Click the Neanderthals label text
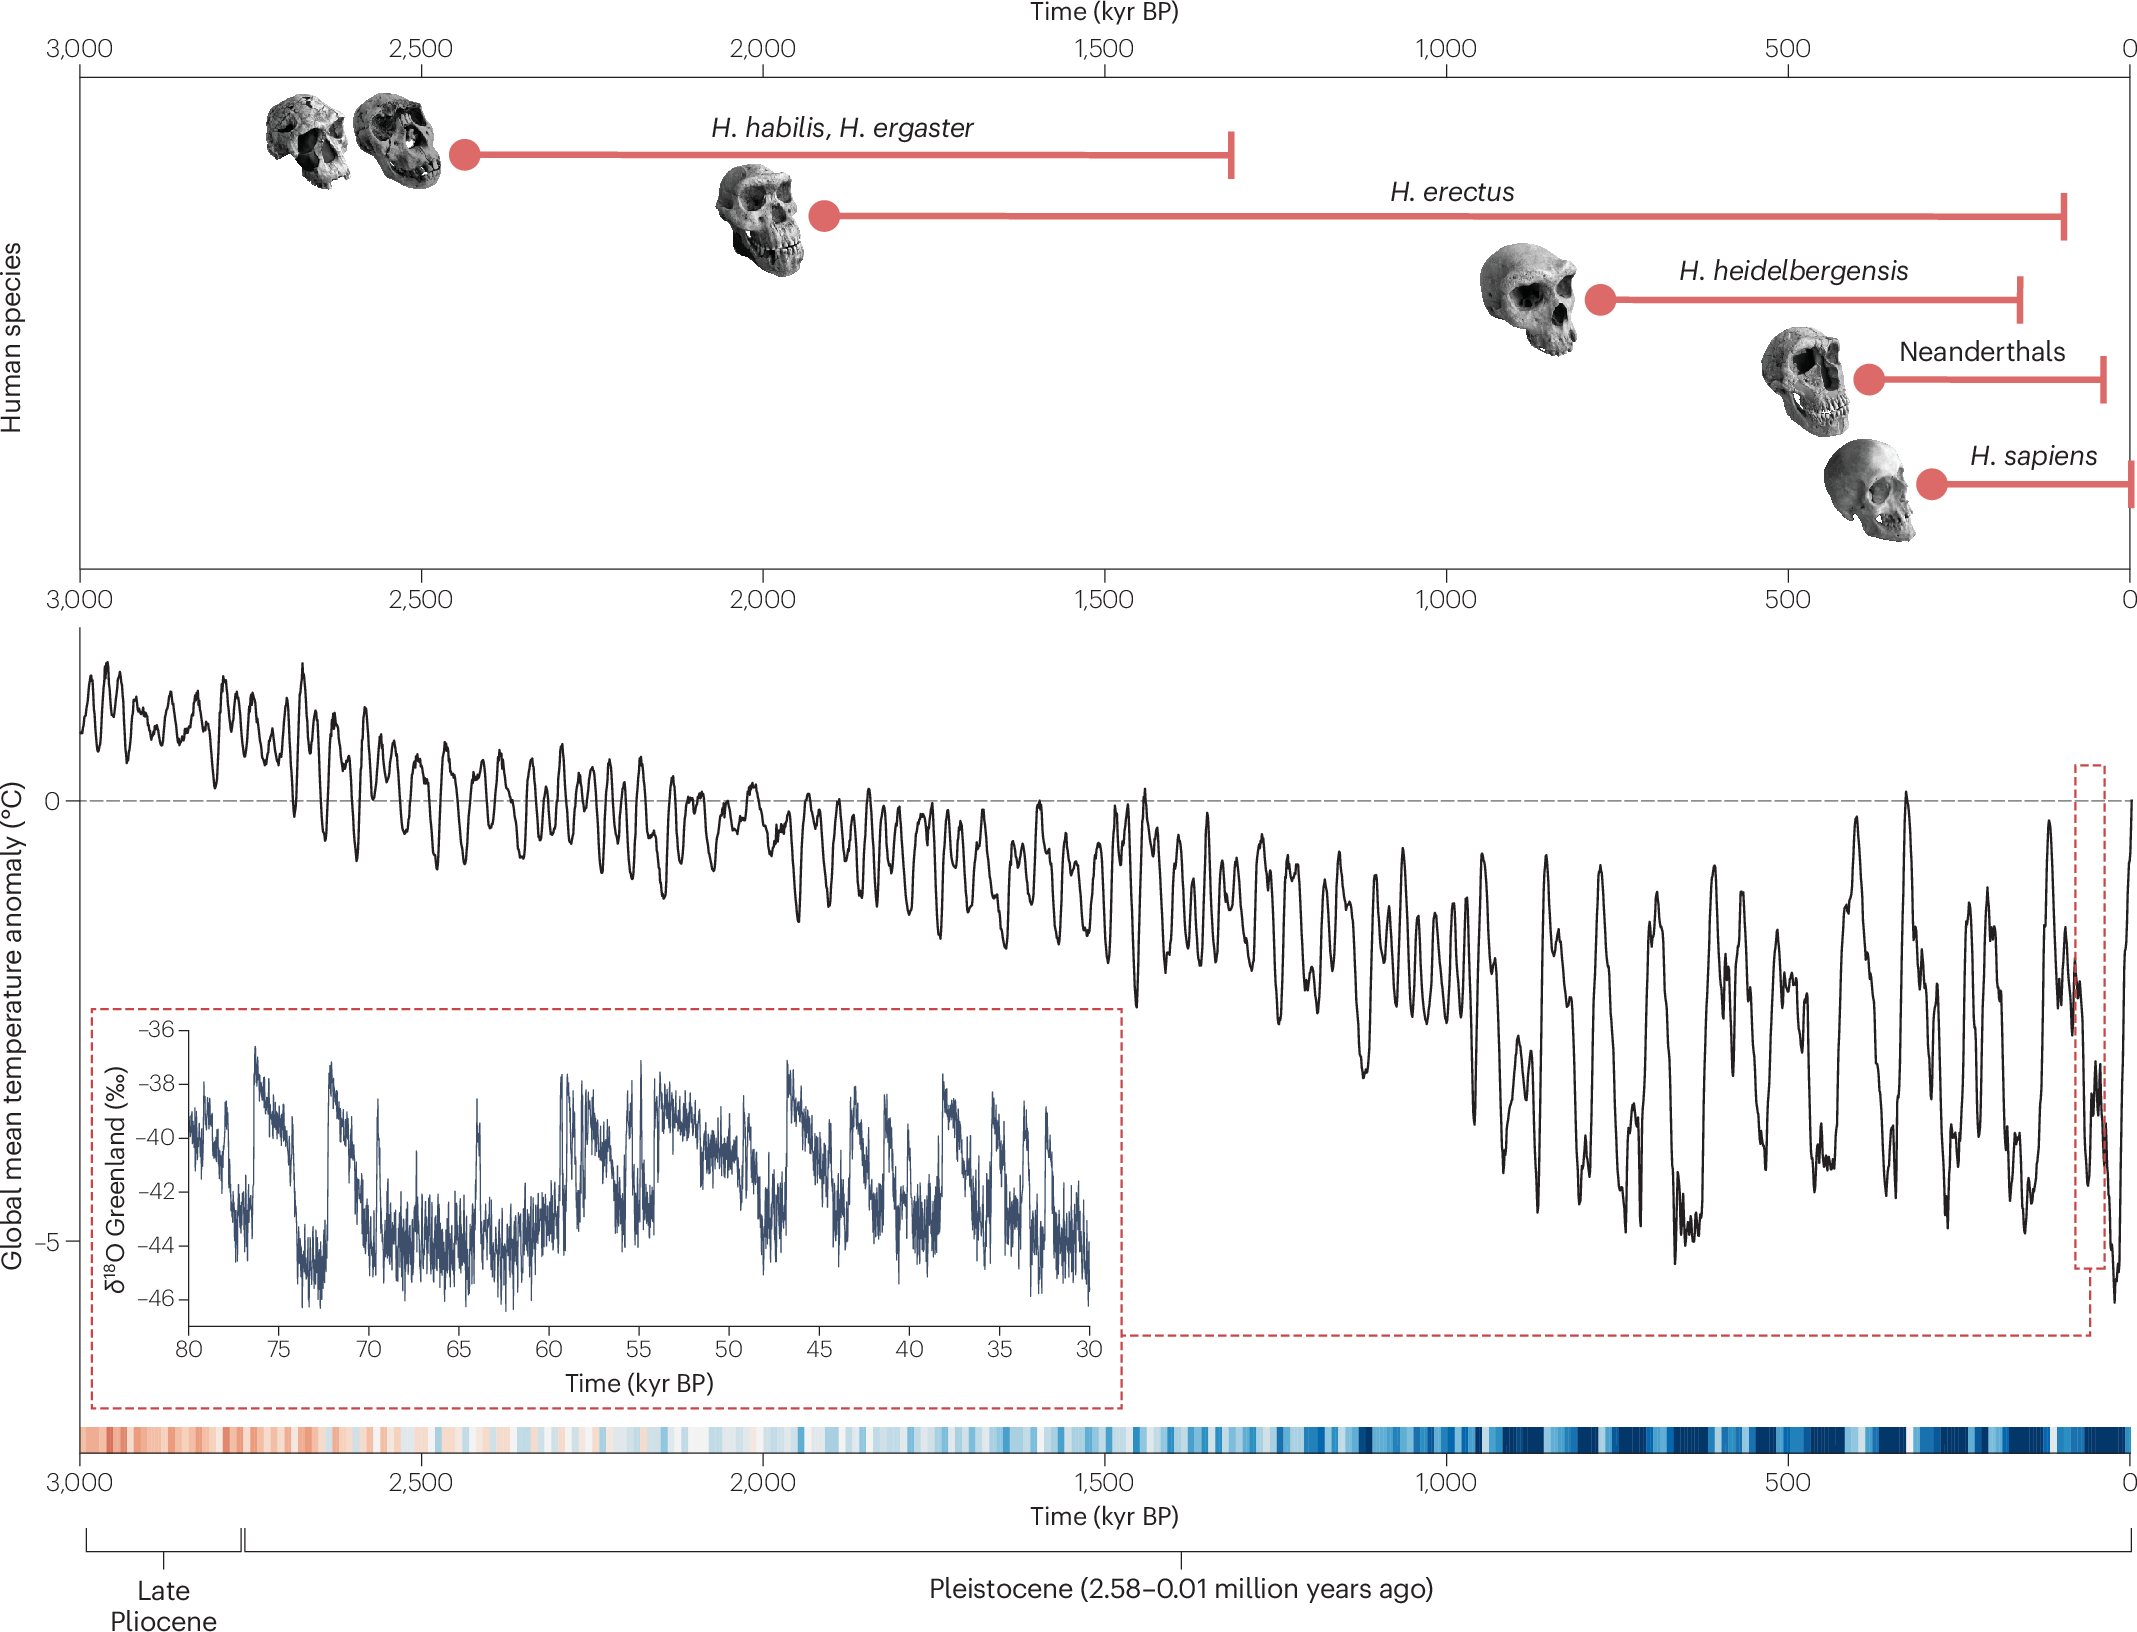This screenshot has width=2137, height=1632. coord(1981,352)
